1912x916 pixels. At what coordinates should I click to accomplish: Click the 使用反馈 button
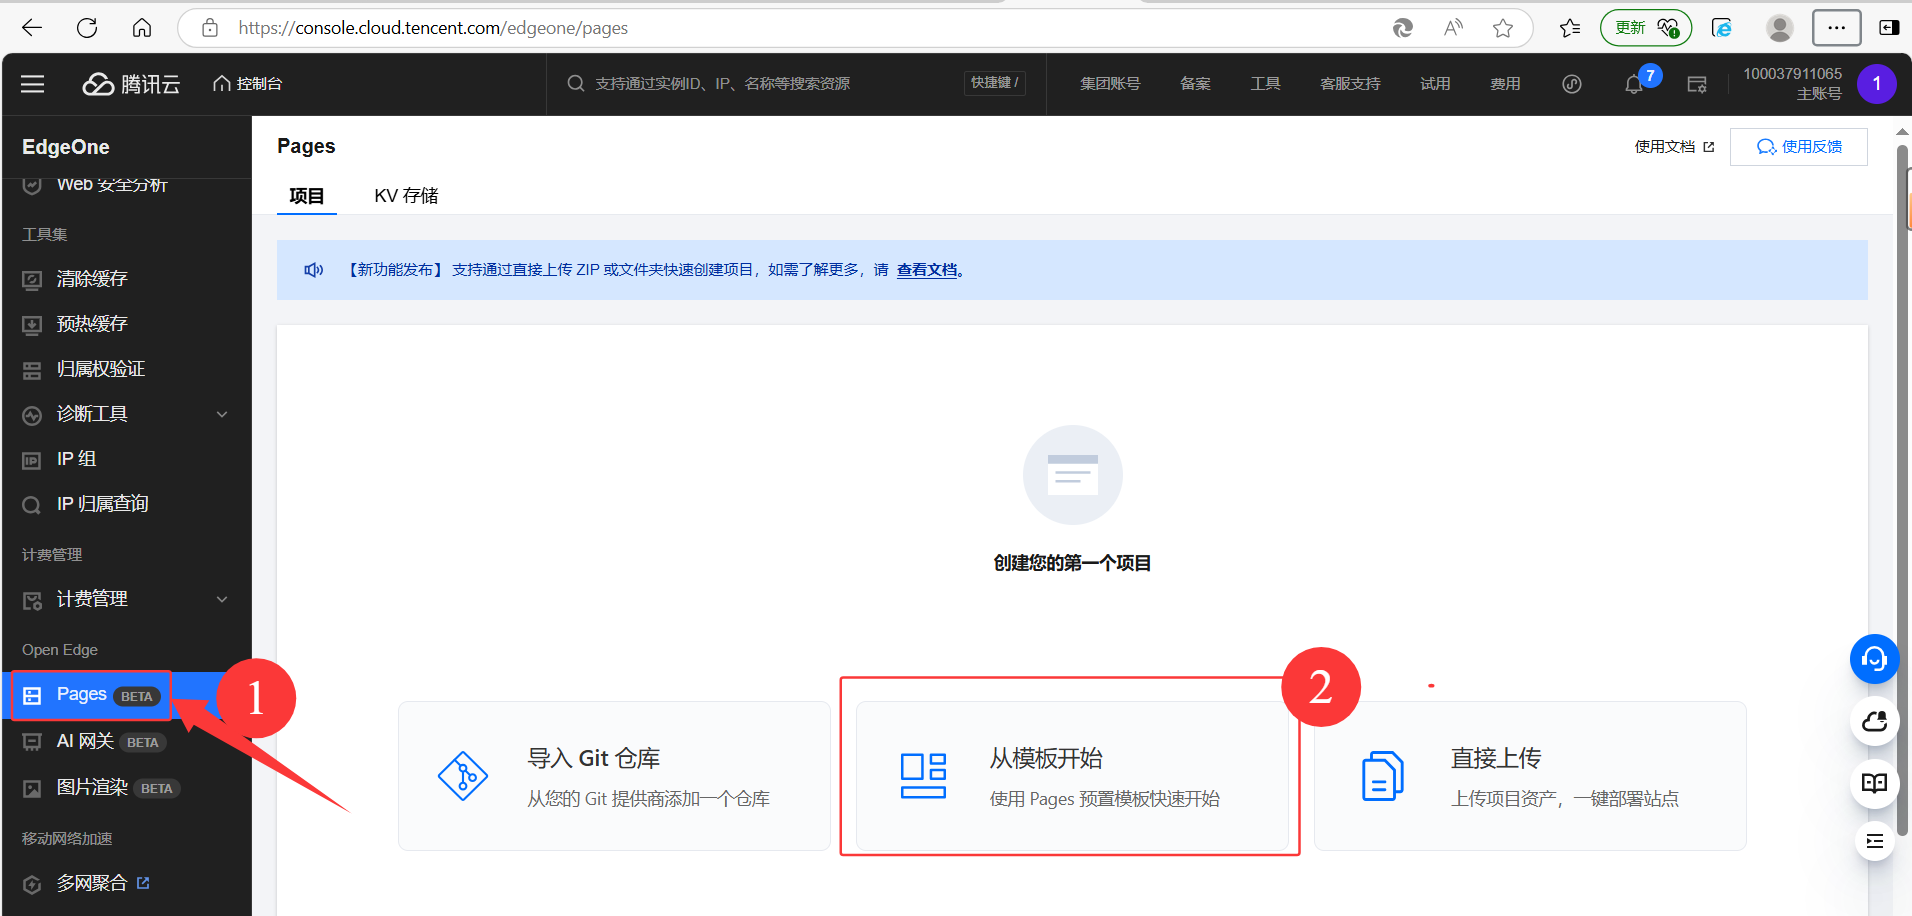point(1799,147)
